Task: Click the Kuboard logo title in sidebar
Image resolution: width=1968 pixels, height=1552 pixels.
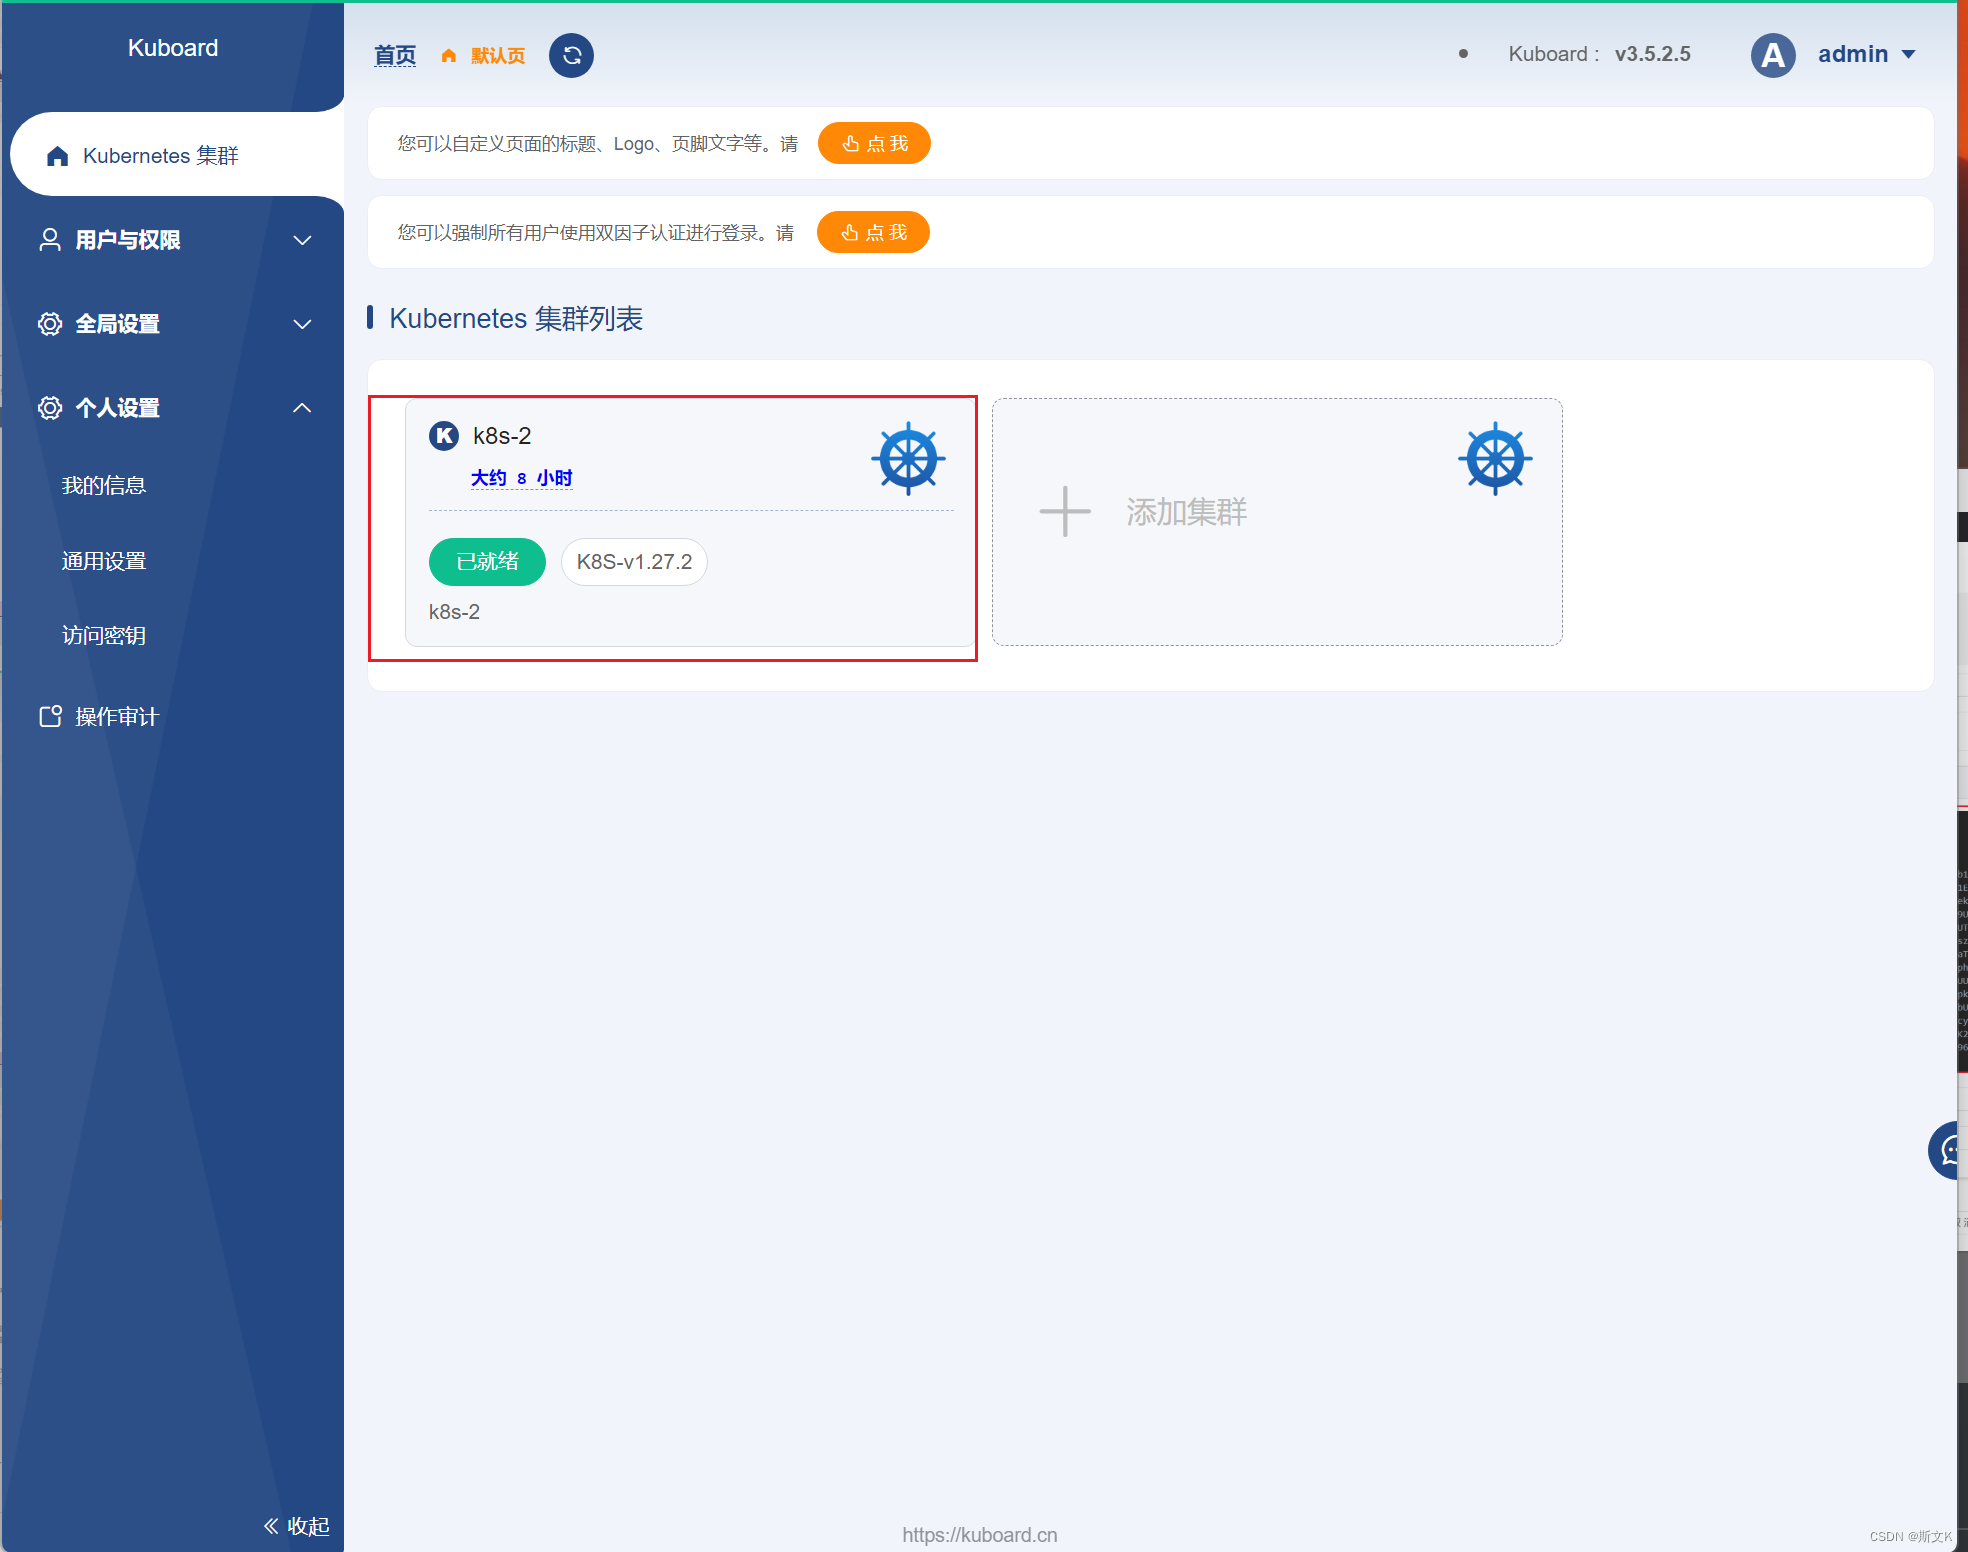Action: pos(173,48)
